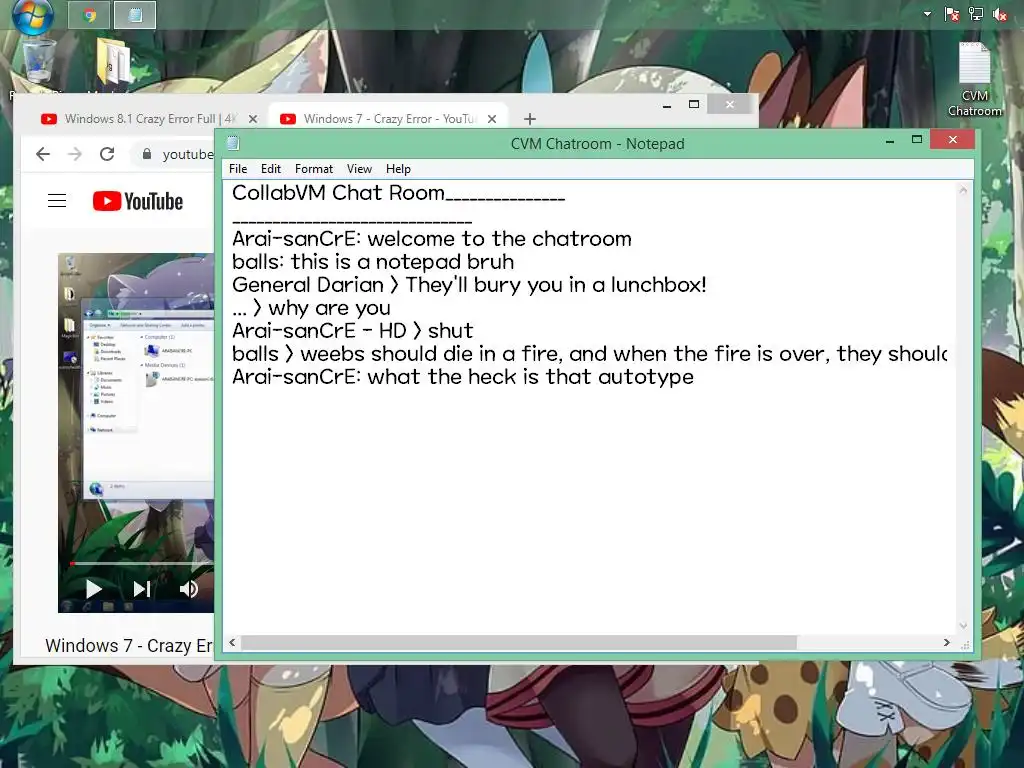The height and width of the screenshot is (768, 1024).
Task: Close the CVM Chatroom Notepad window
Action: pyautogui.click(x=953, y=140)
